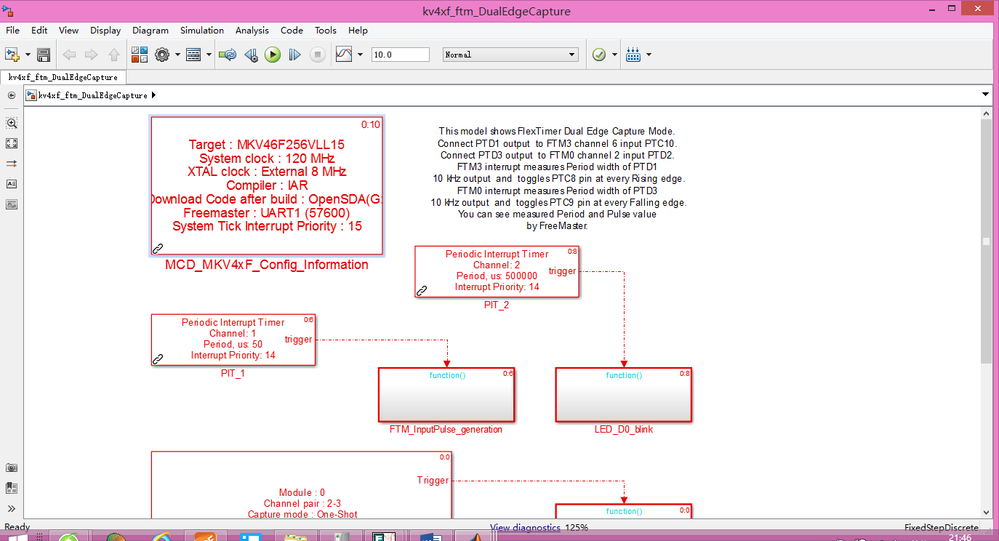Image resolution: width=999 pixels, height=541 pixels.
Task: Open the Help menu
Action: click(358, 31)
